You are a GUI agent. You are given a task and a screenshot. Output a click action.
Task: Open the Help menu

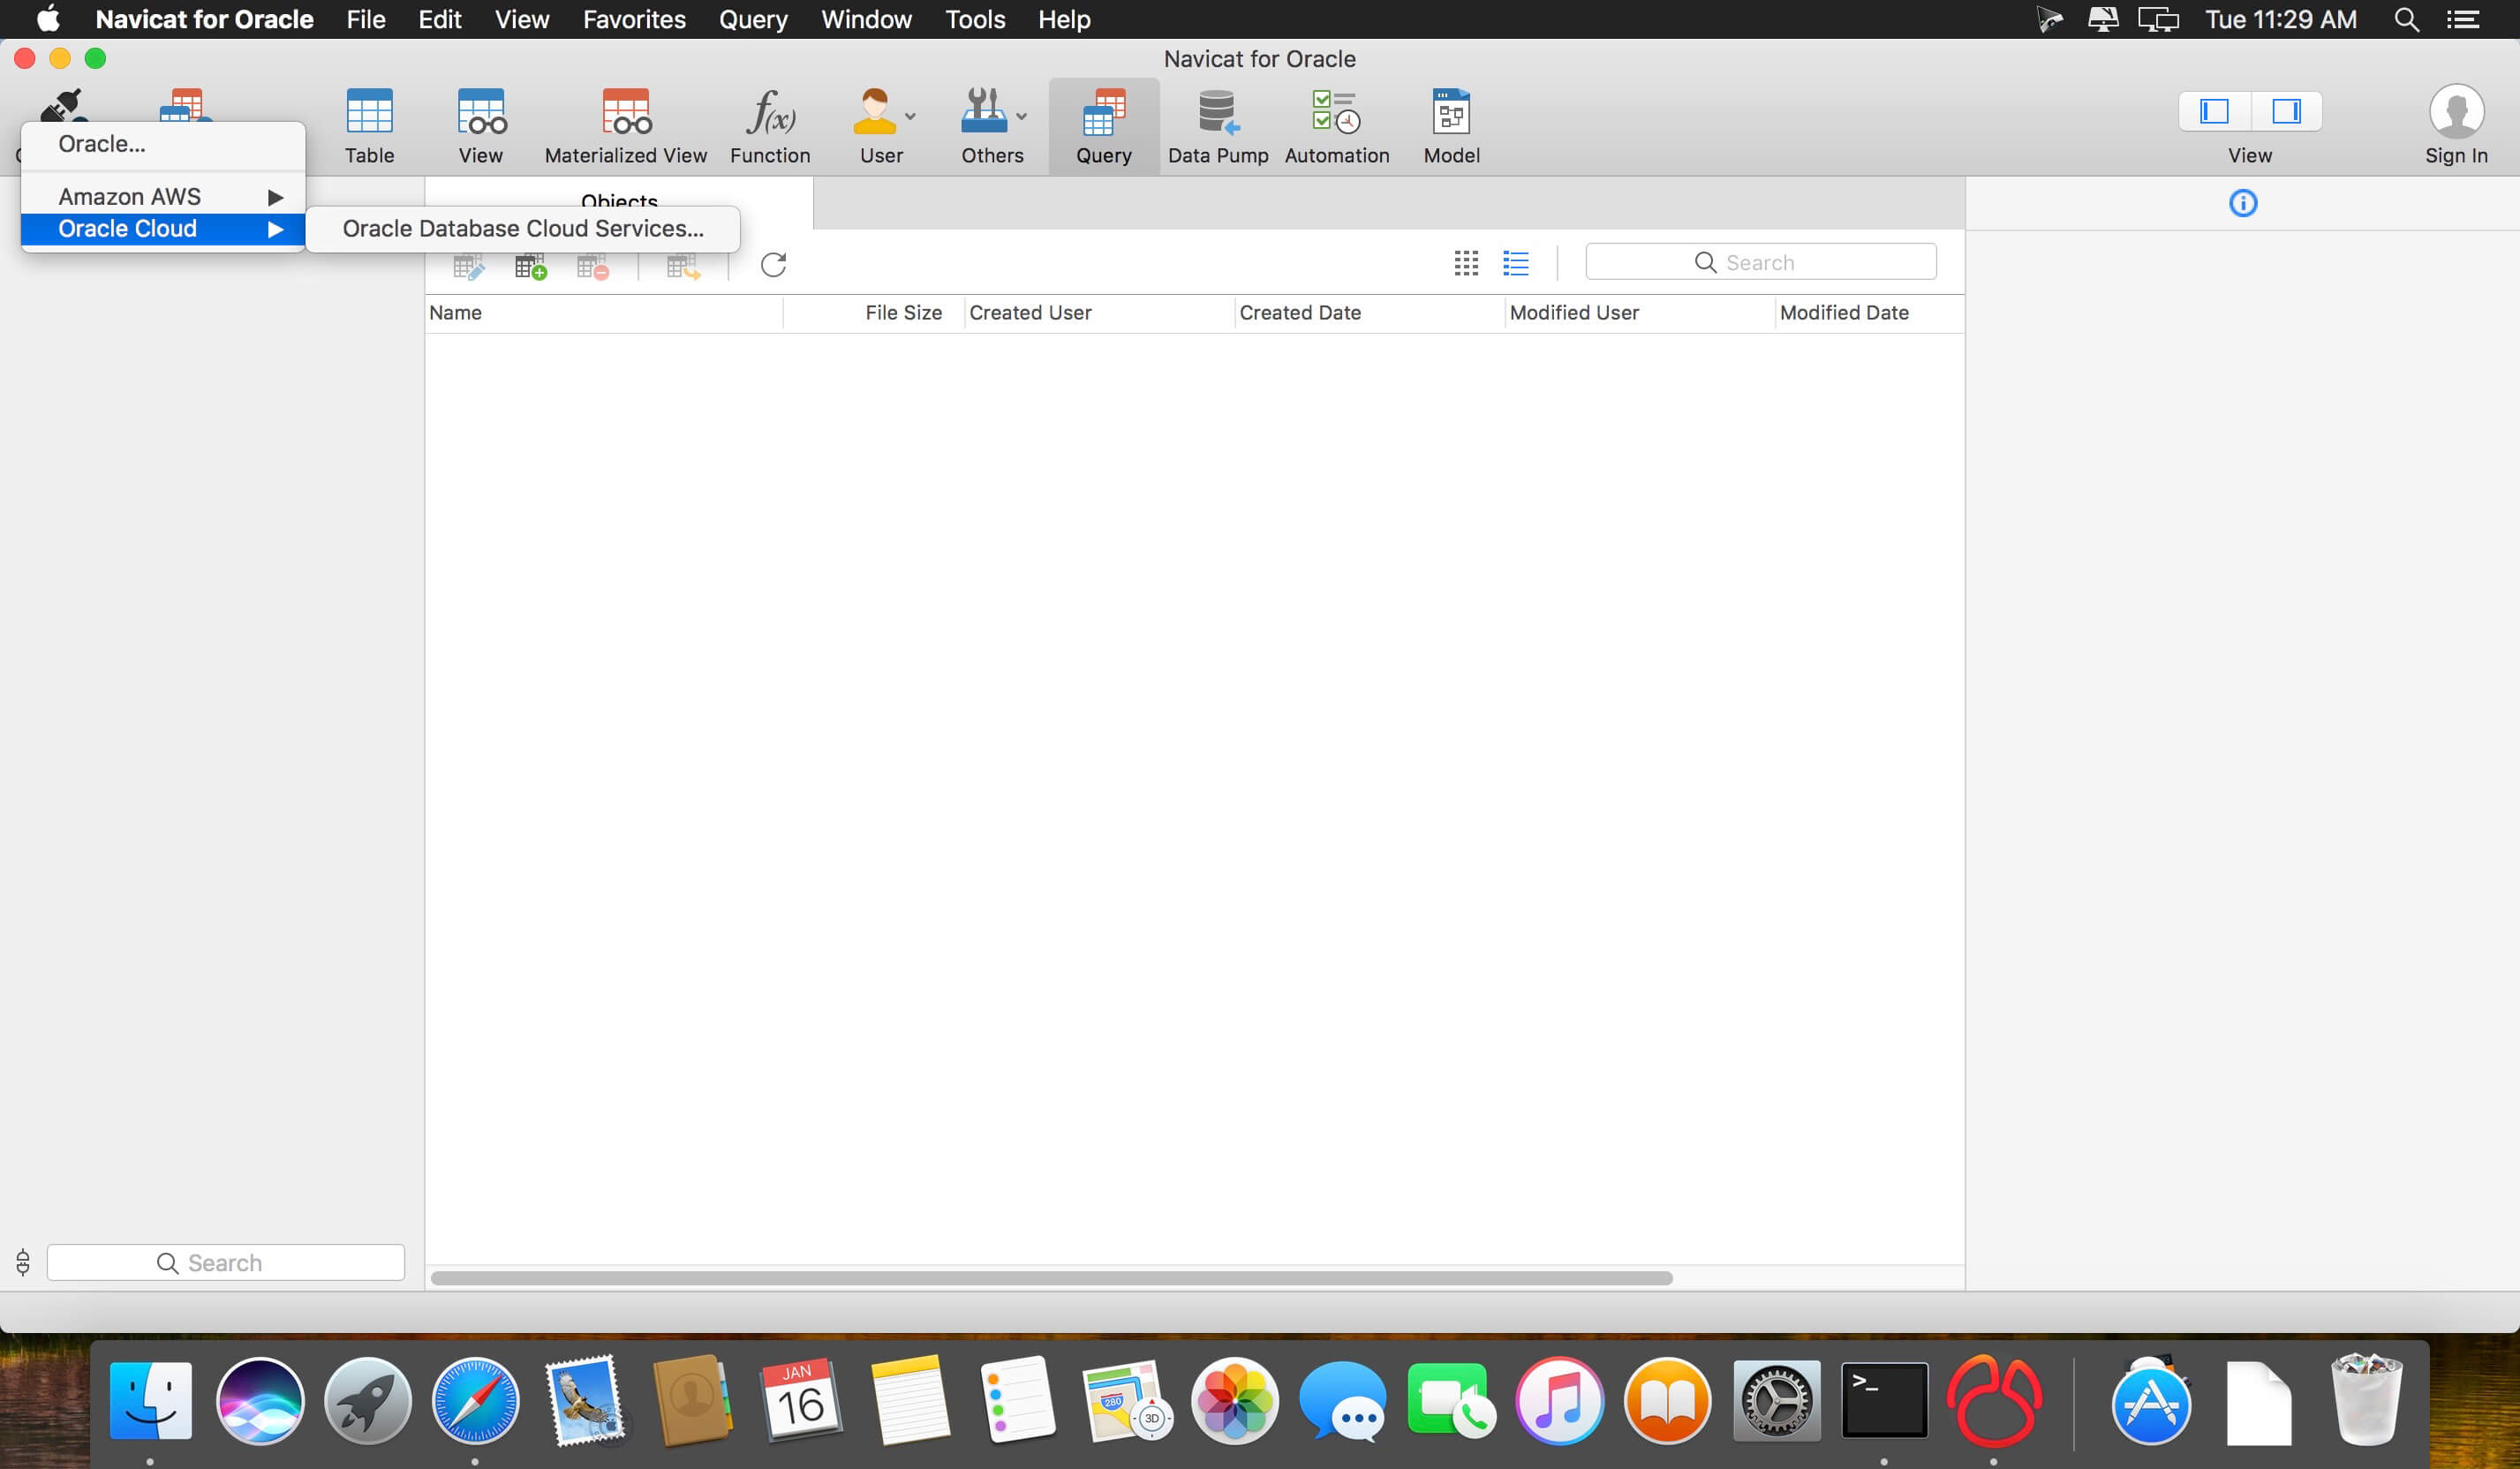click(x=1064, y=20)
